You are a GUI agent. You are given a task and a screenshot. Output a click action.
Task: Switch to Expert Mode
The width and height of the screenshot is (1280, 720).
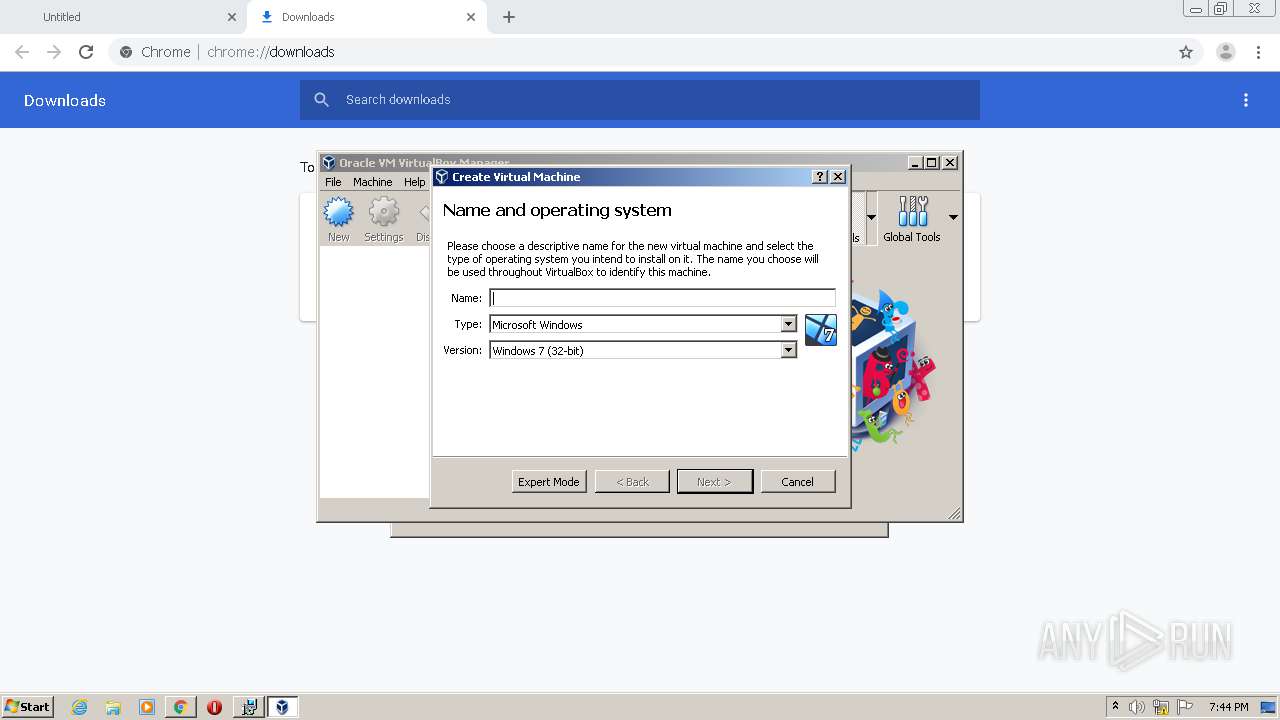(x=549, y=482)
